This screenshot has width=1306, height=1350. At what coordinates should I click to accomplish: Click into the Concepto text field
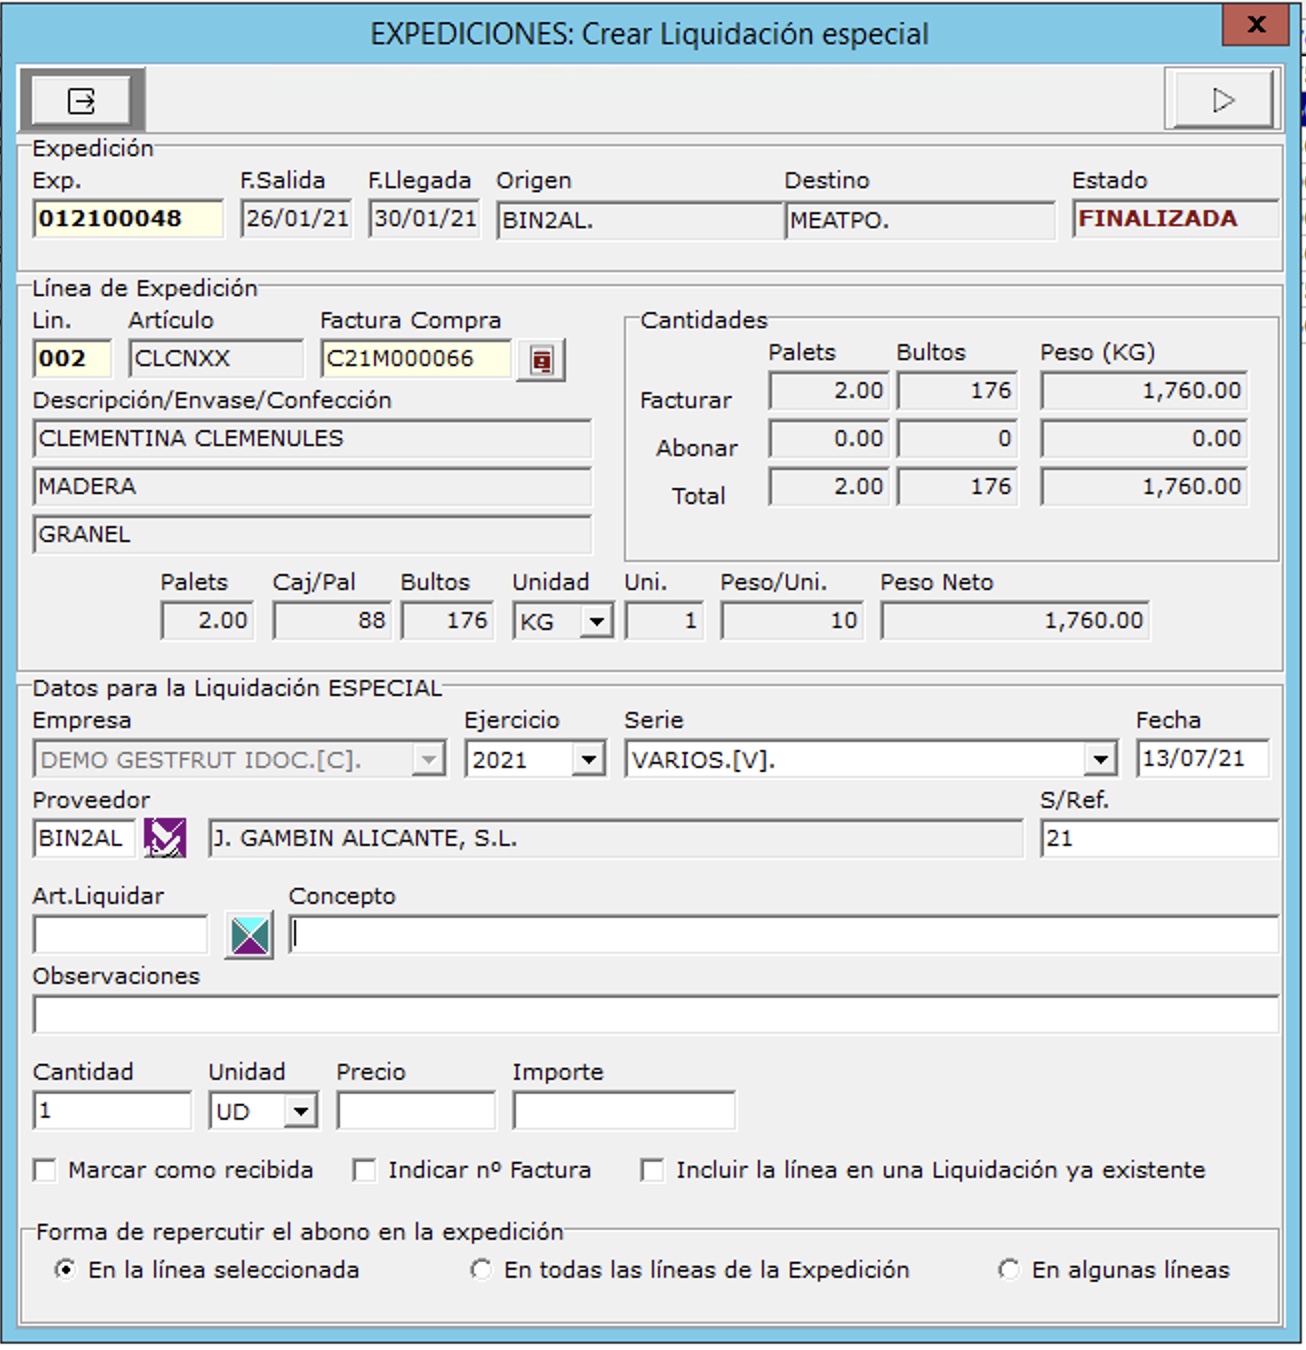tap(783, 936)
